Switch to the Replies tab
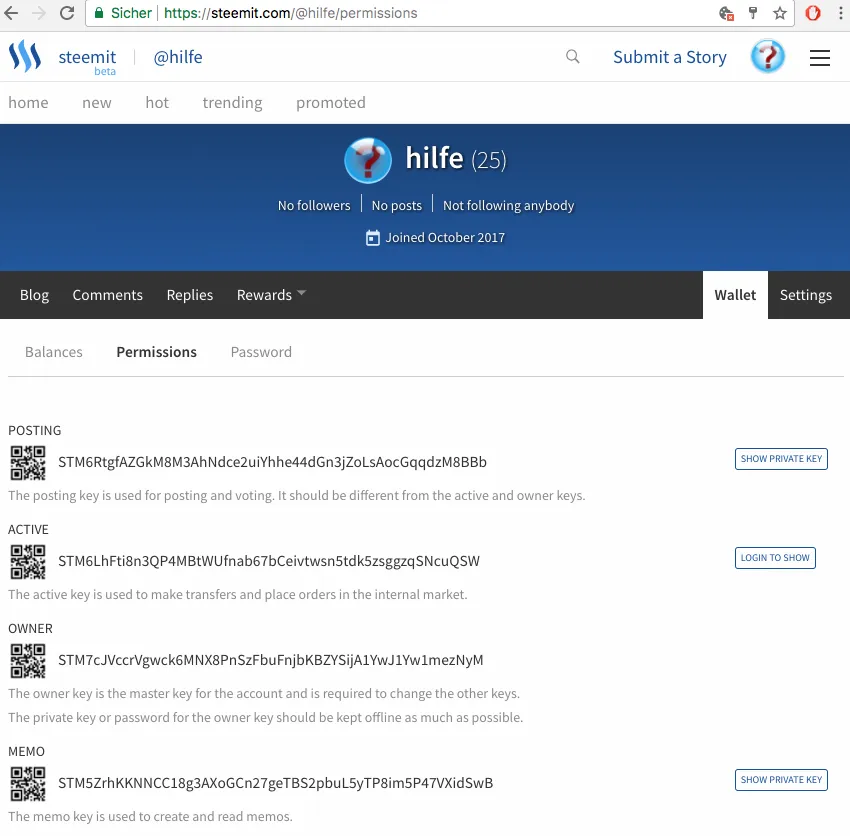This screenshot has height=836, width=850. click(x=190, y=295)
